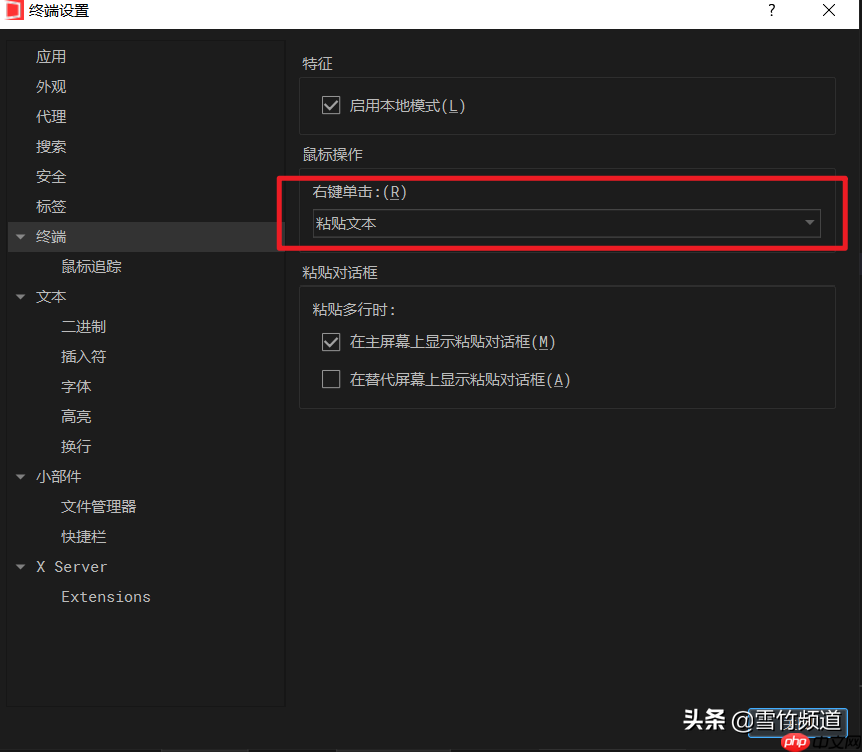This screenshot has height=752, width=862.
Task: Open Extensions under X Server
Action: pyautogui.click(x=106, y=597)
